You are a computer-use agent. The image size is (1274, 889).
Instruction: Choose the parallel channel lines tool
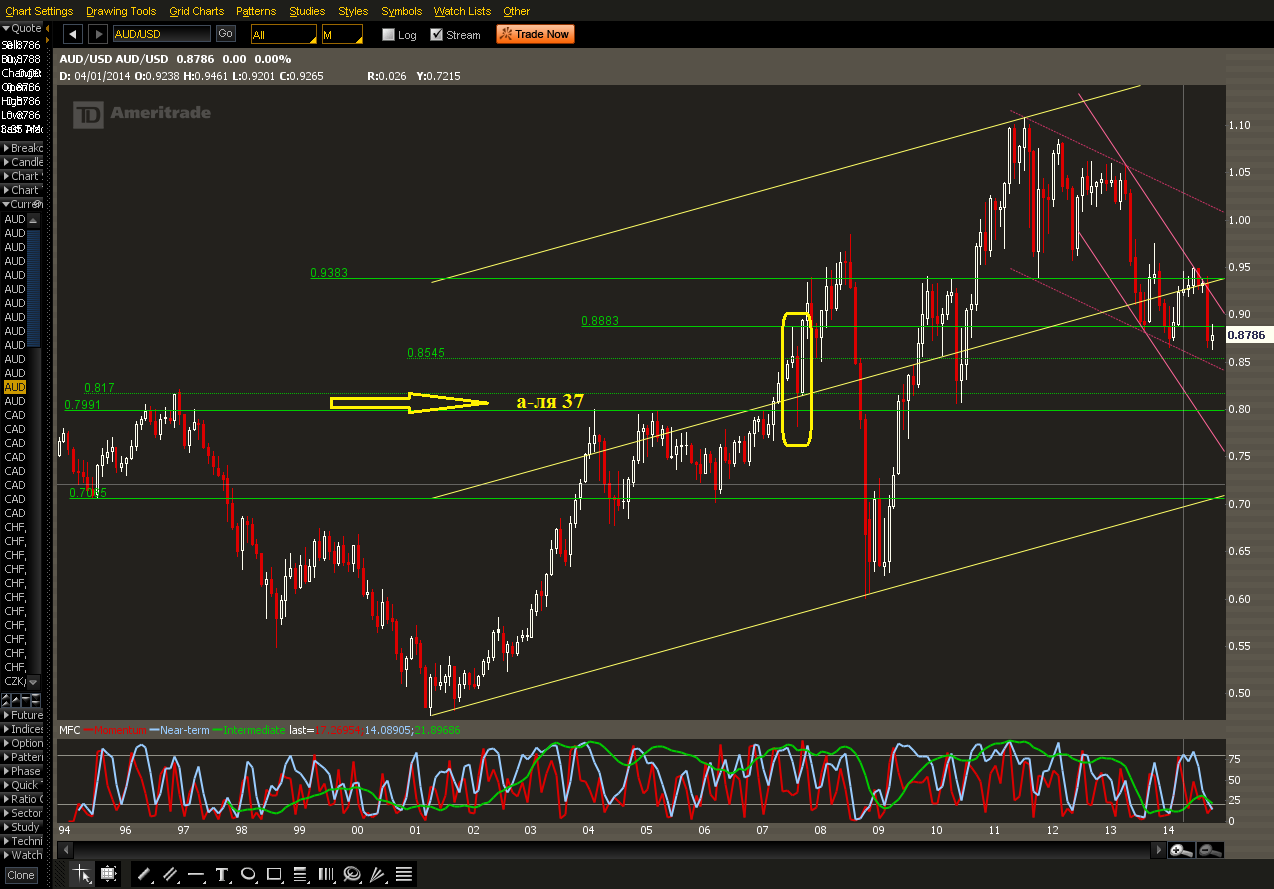coord(170,874)
